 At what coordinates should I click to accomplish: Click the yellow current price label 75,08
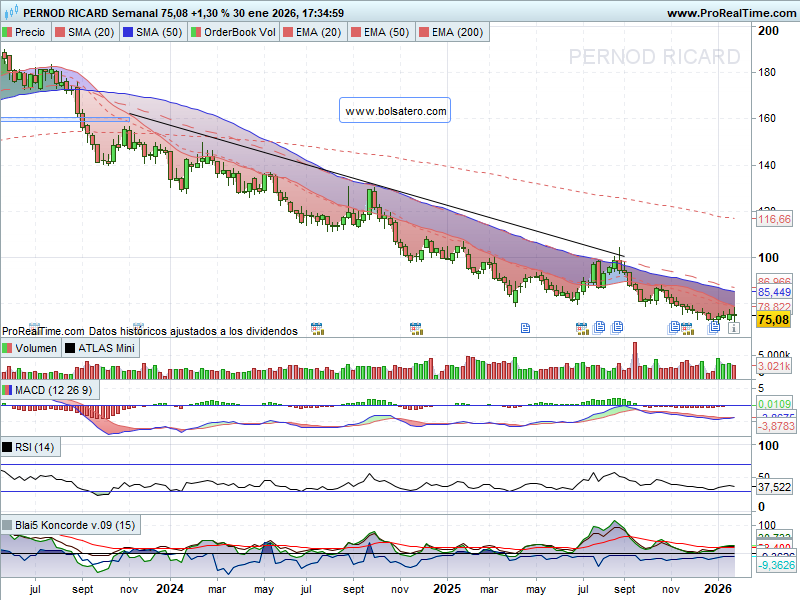[x=773, y=320]
